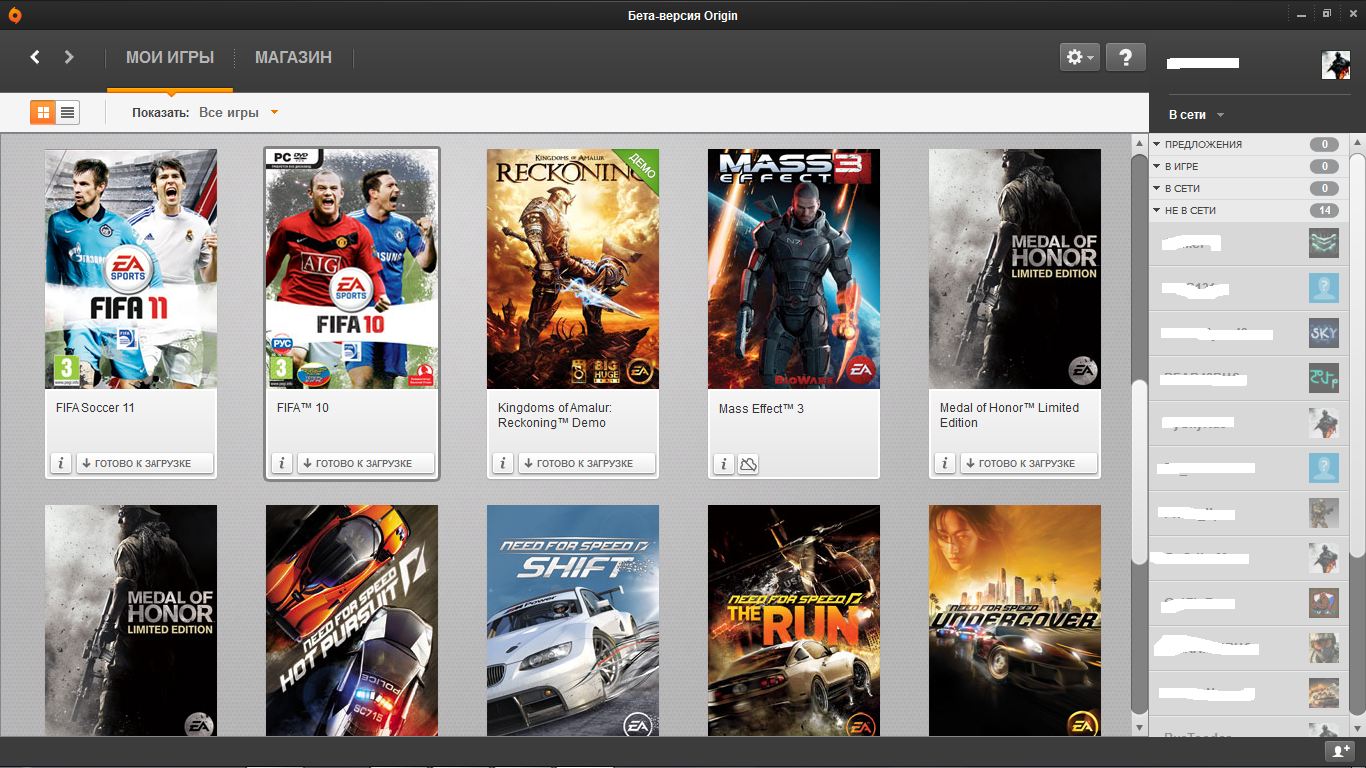Screen dimensions: 1366x768
Task: Select the Need for Speed Undercover cover
Action: point(1015,620)
